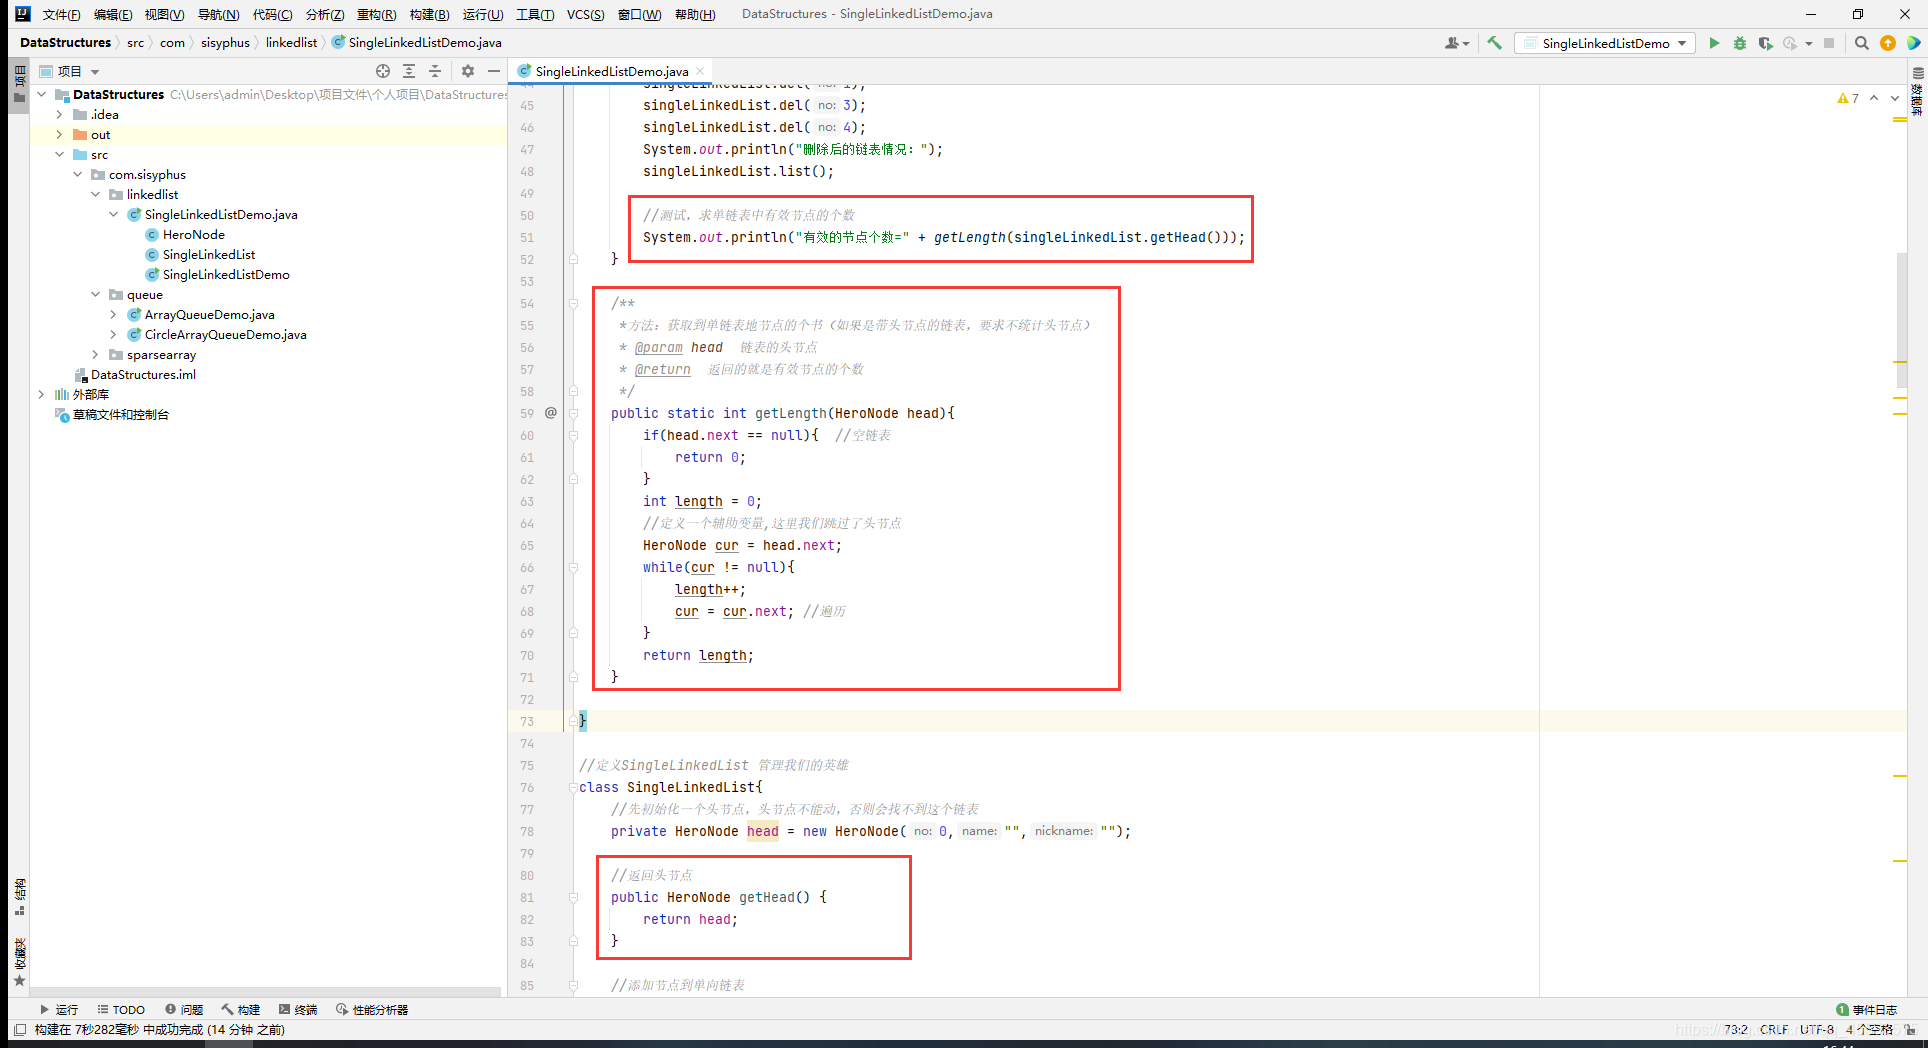The width and height of the screenshot is (1928, 1048).
Task: Stop the running process via stop square
Action: (1829, 43)
